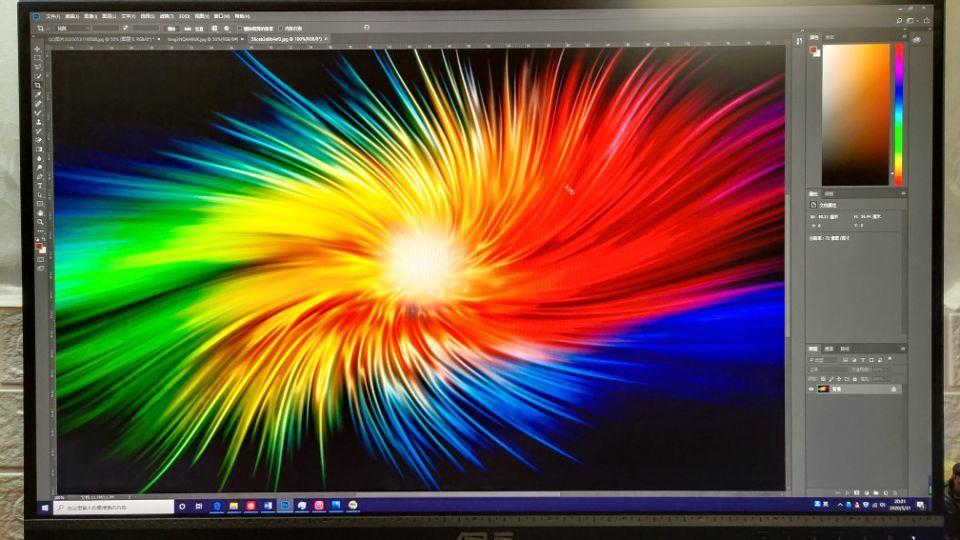Switch to the Channels tab beside Layers
The width and height of the screenshot is (960, 540).
click(829, 348)
